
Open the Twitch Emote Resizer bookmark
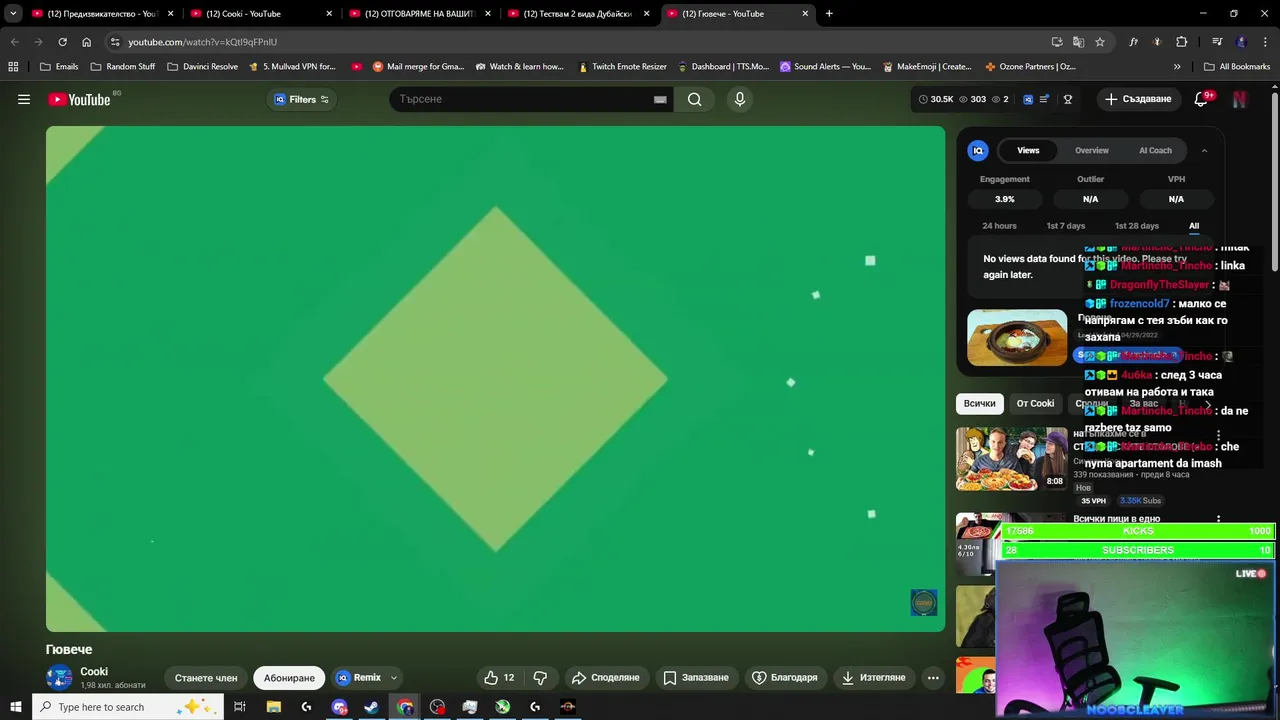pyautogui.click(x=622, y=67)
